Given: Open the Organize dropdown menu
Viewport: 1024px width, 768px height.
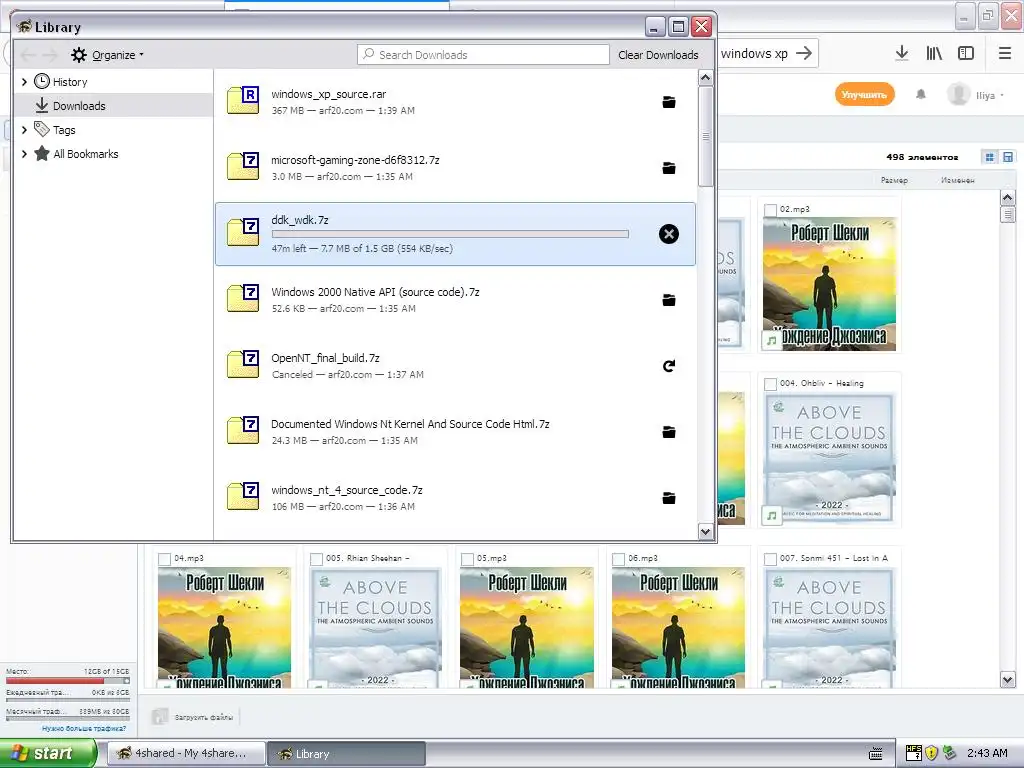Looking at the screenshot, I should [x=108, y=55].
